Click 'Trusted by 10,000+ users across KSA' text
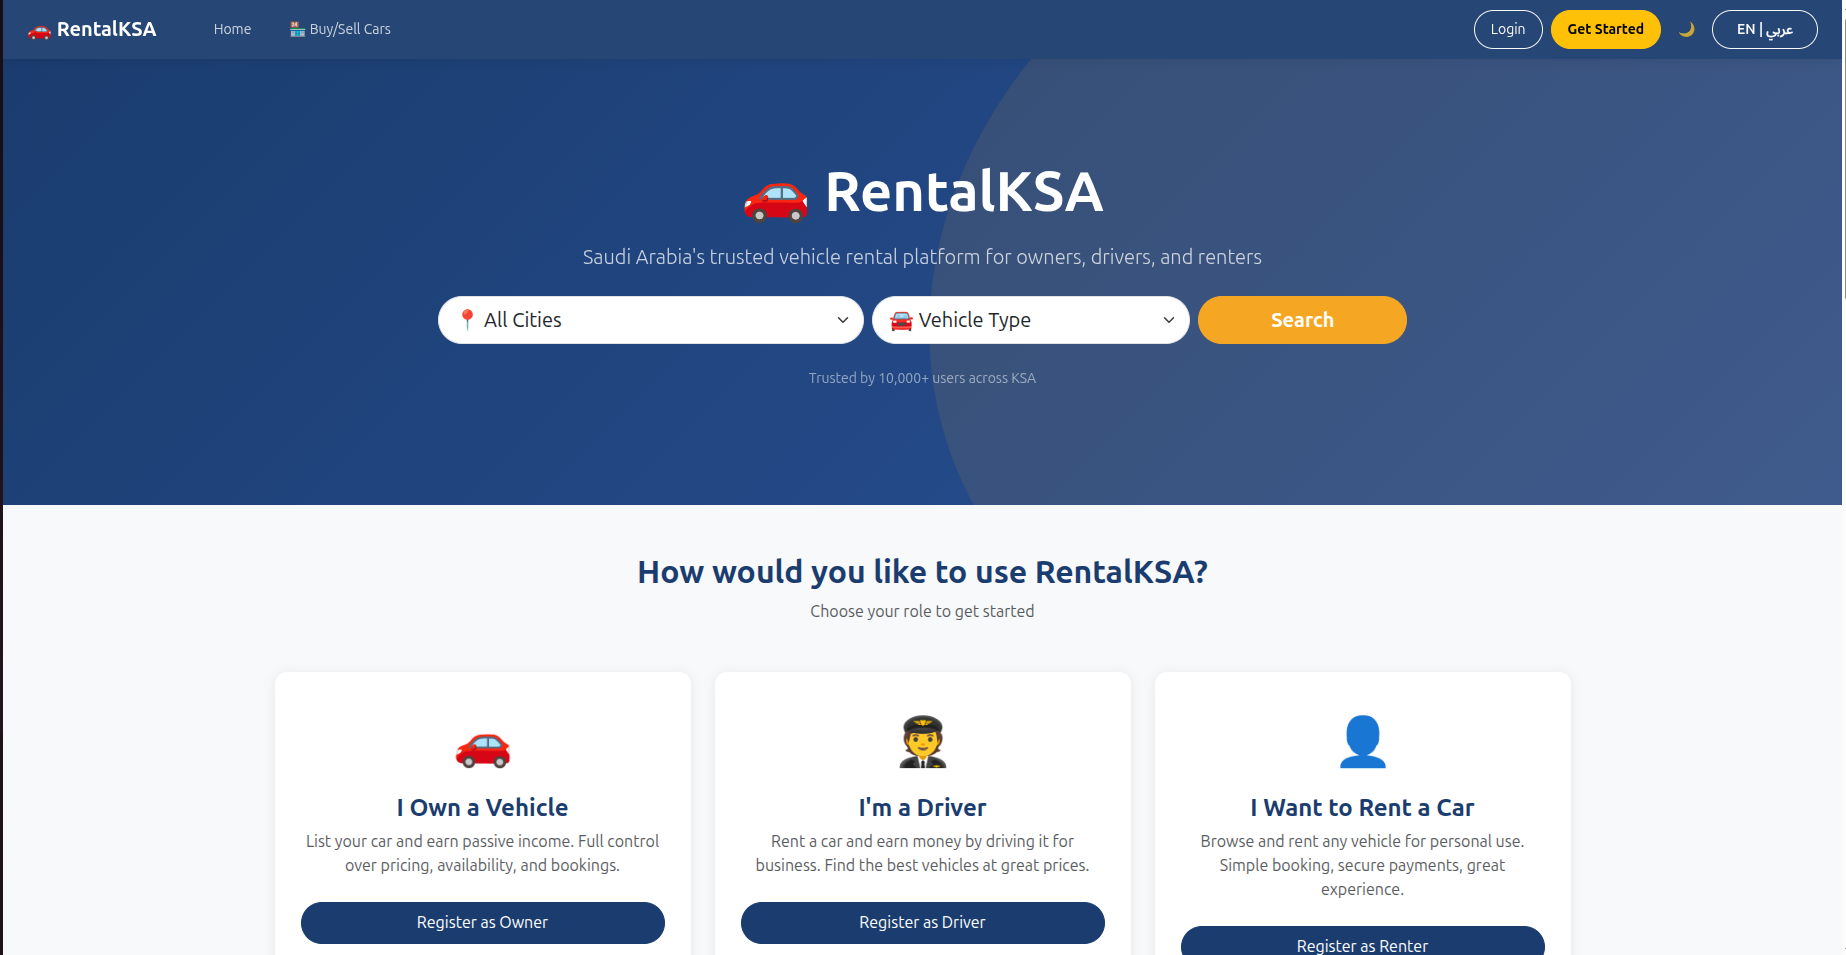This screenshot has width=1846, height=955. (922, 378)
